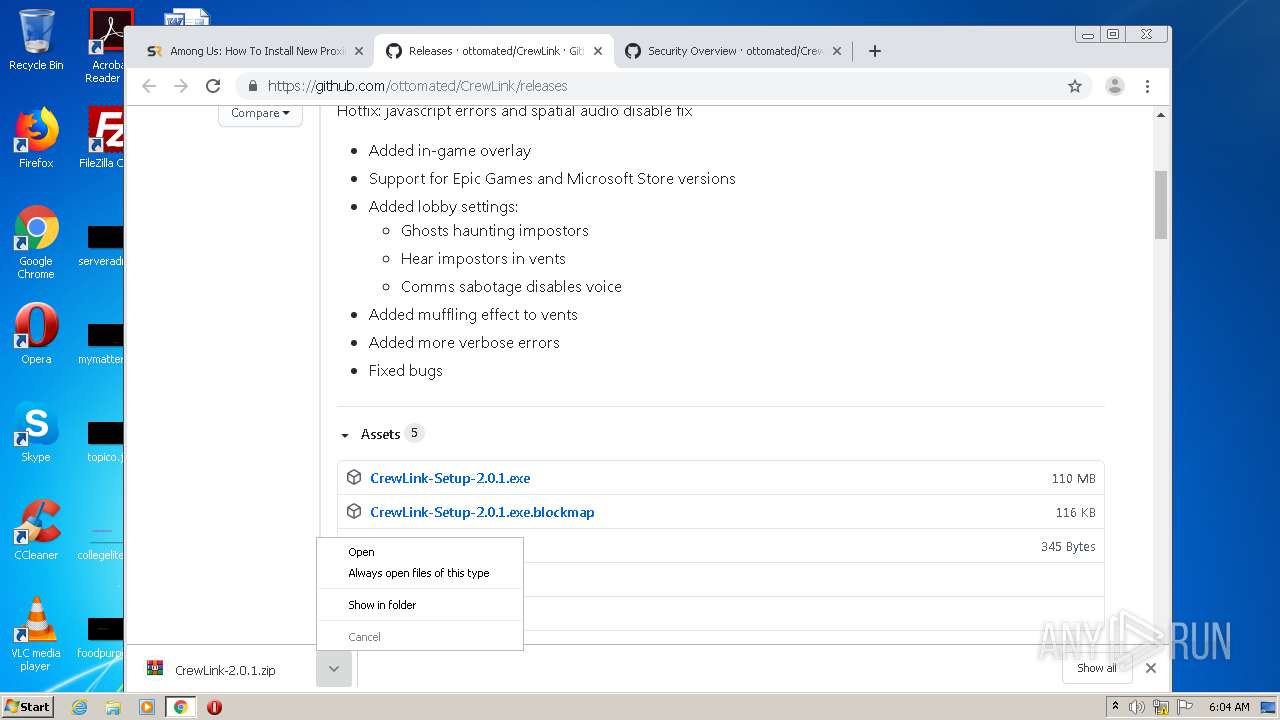Click Show all downloads button

click(1097, 668)
